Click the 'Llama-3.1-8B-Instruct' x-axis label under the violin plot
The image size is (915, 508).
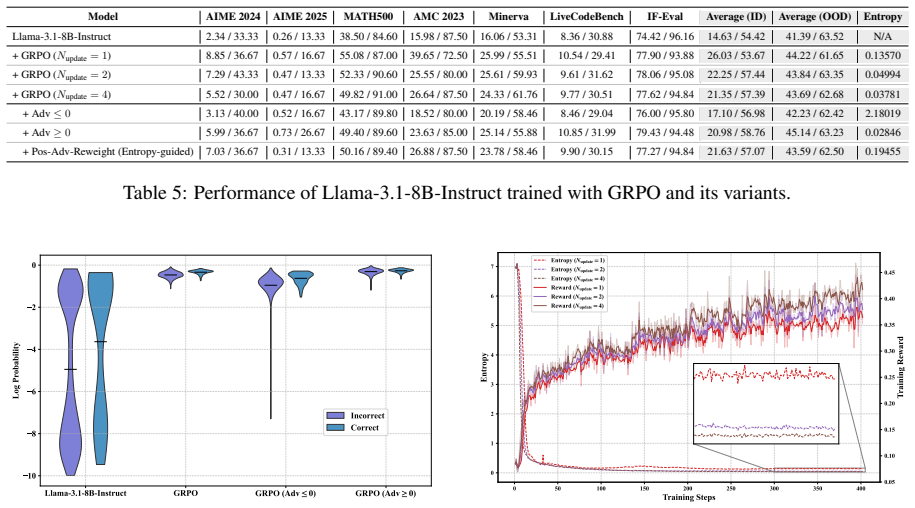[85, 493]
